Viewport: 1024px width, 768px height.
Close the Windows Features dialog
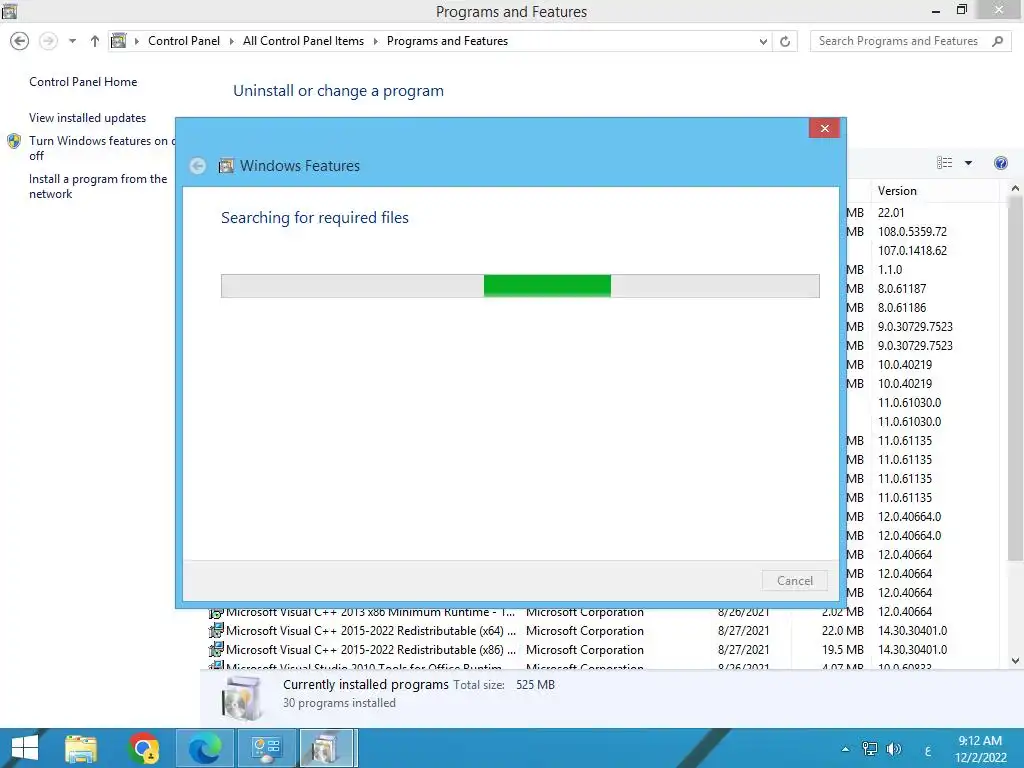(824, 128)
